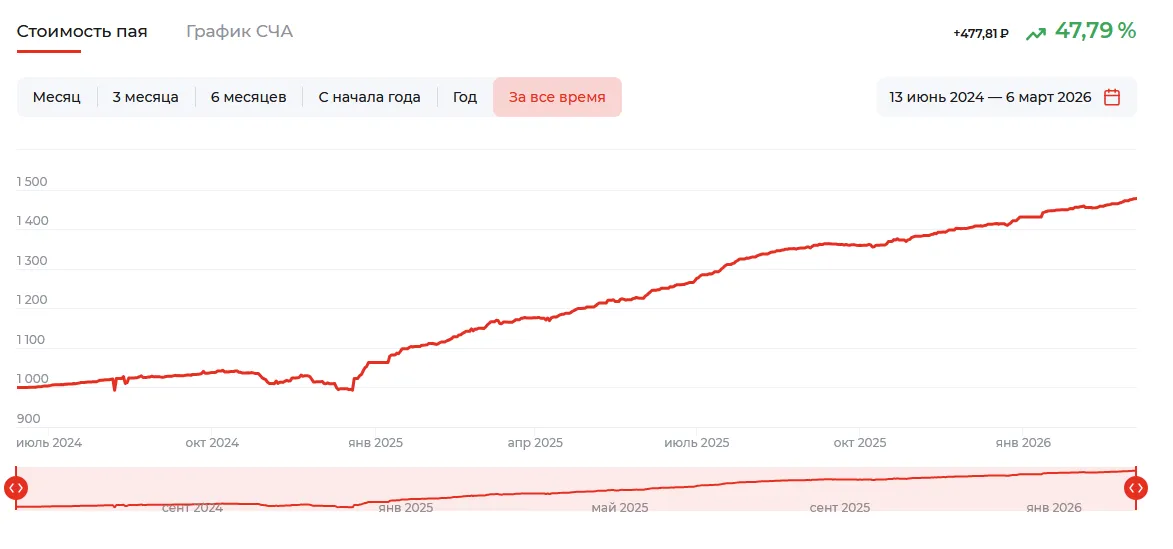The image size is (1173, 549).
Task: Click the май 2025 mini-timeline marker
Action: [620, 508]
